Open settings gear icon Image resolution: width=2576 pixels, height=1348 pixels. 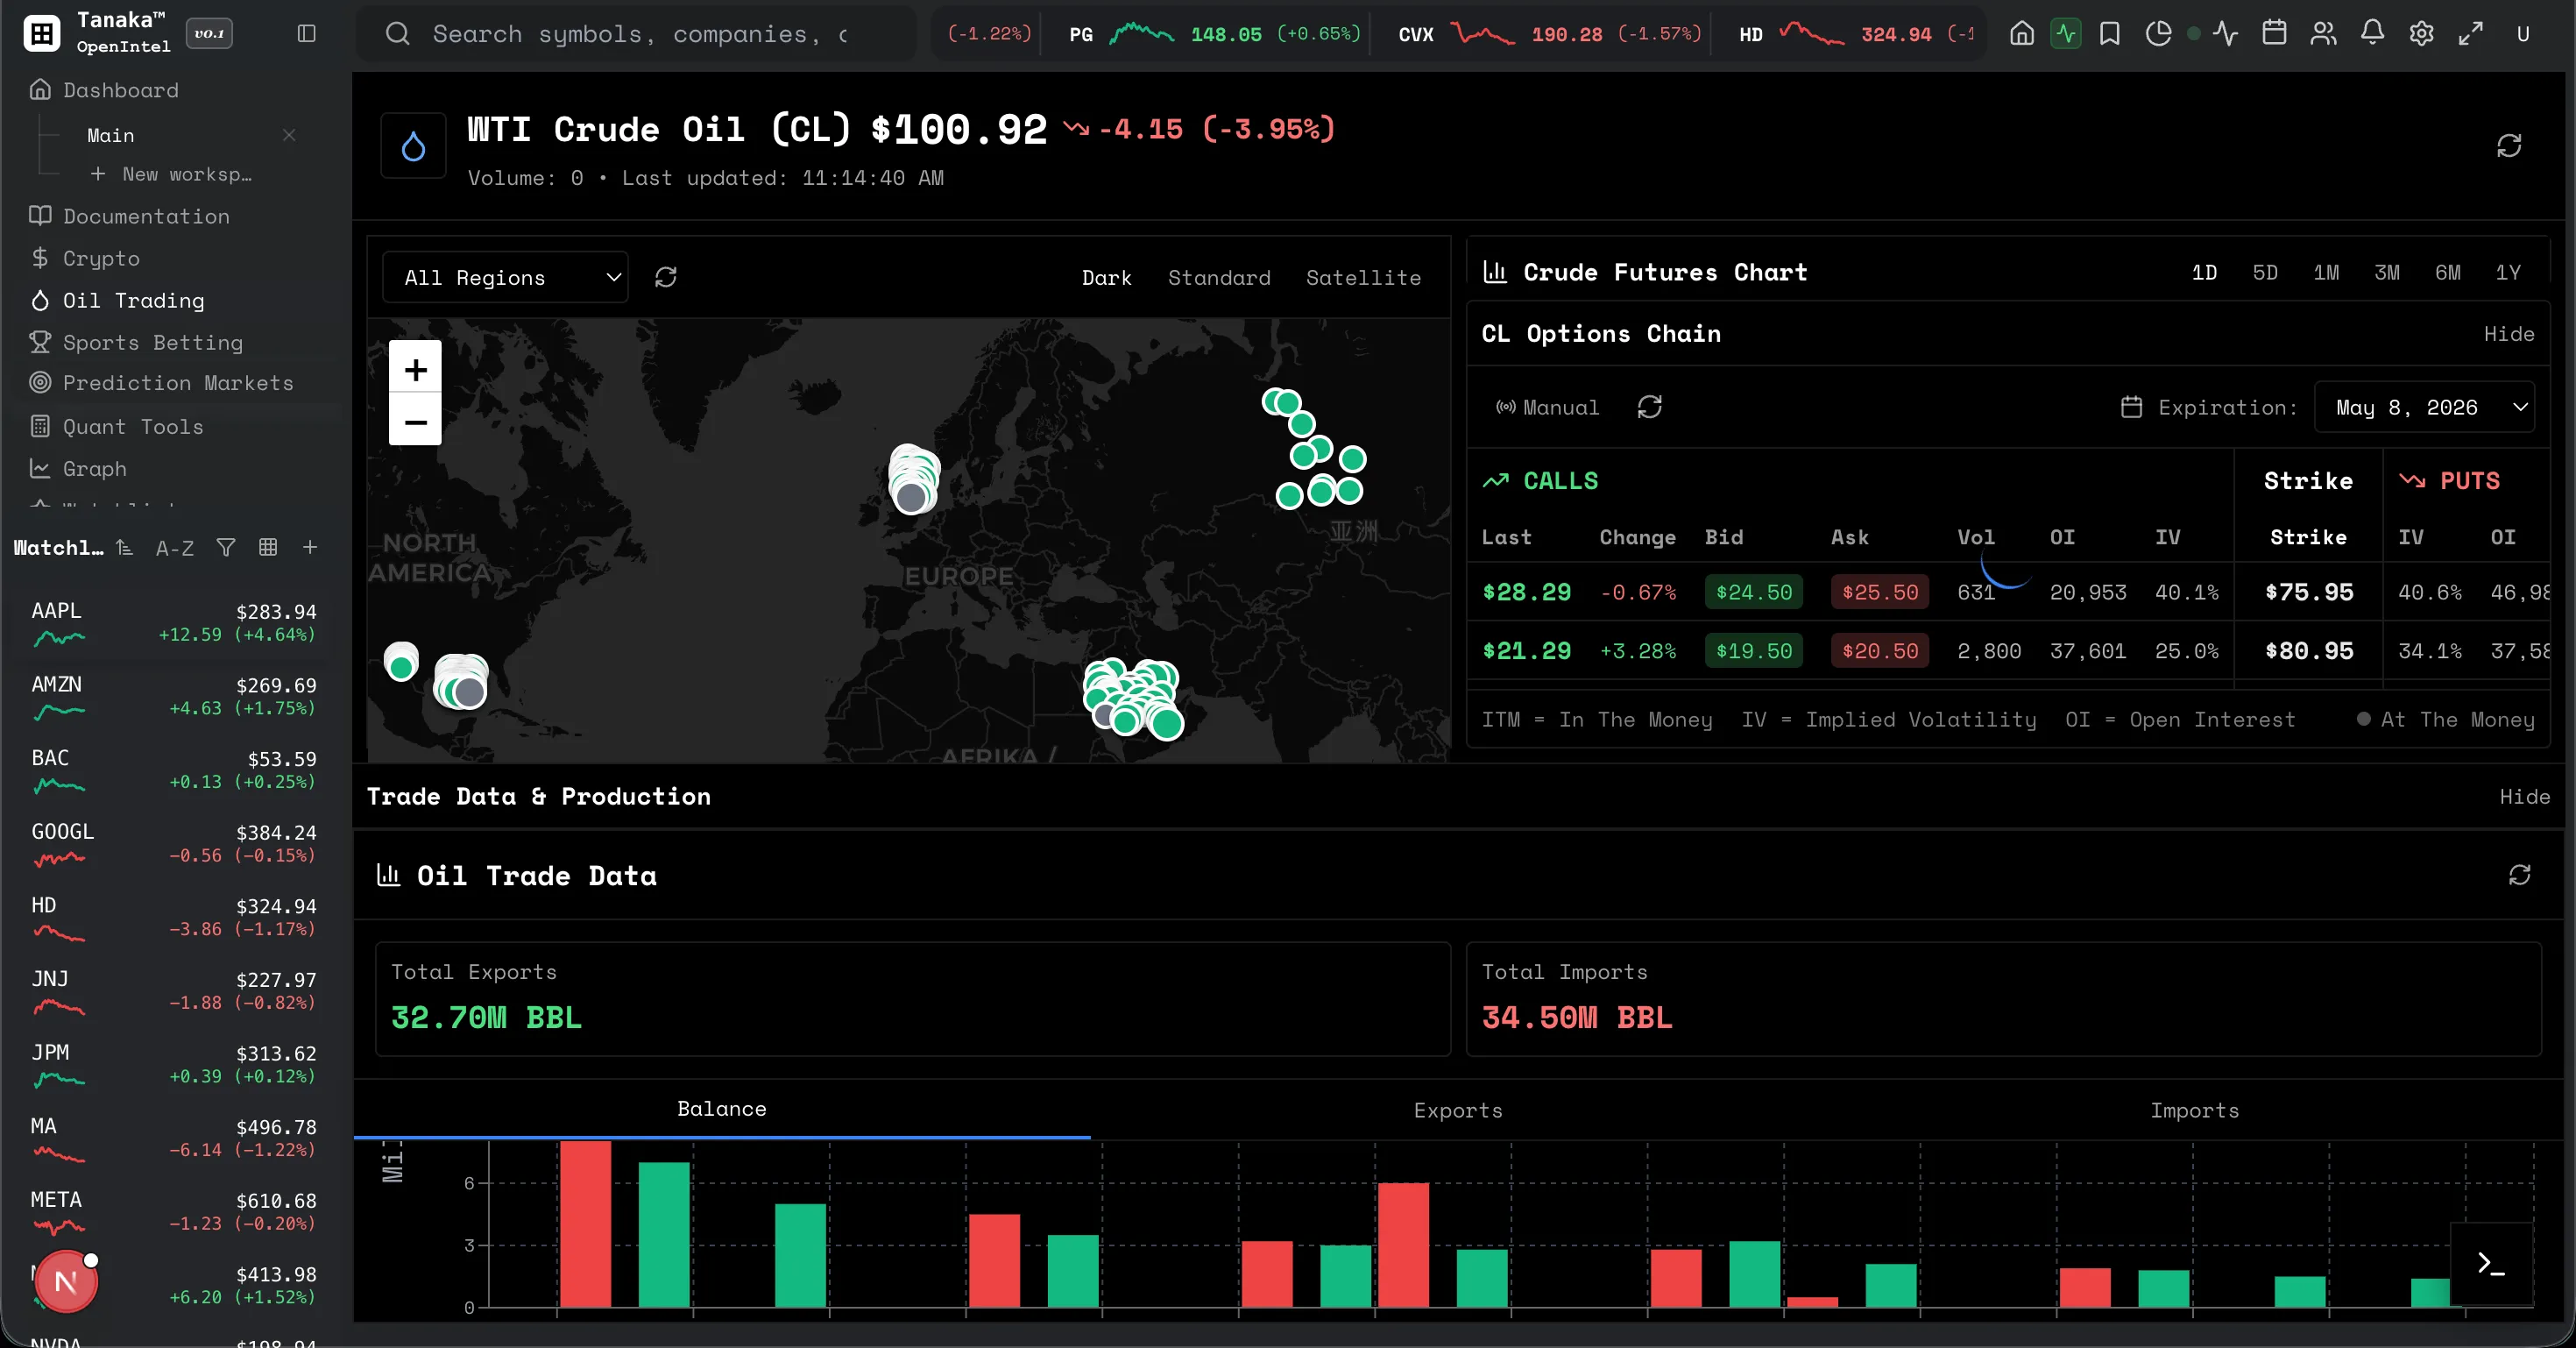click(x=2421, y=34)
